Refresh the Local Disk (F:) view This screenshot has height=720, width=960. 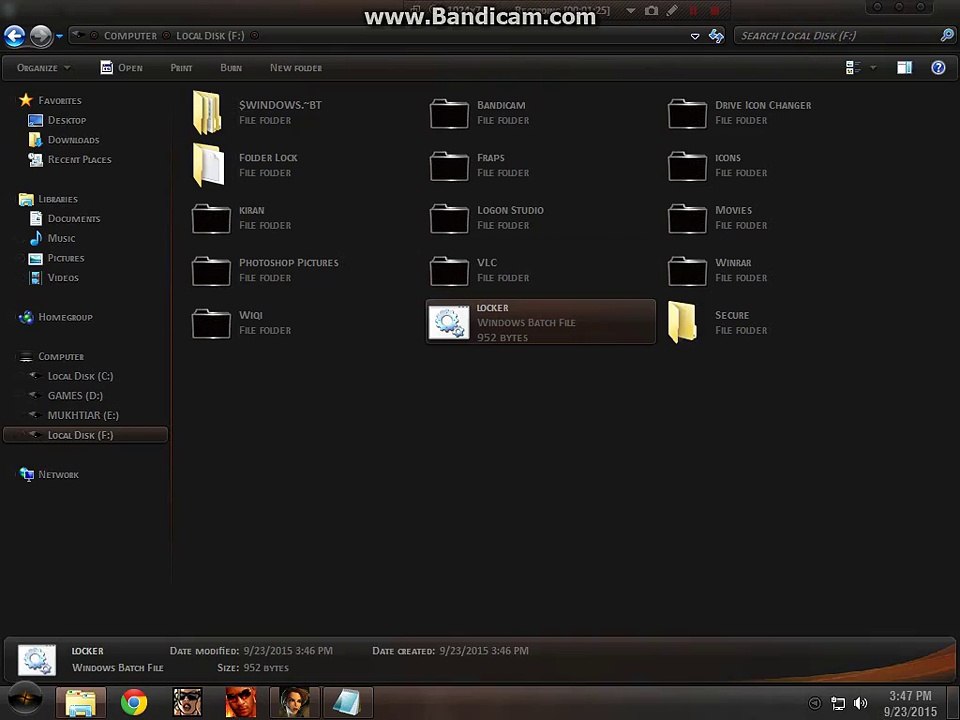(x=716, y=36)
